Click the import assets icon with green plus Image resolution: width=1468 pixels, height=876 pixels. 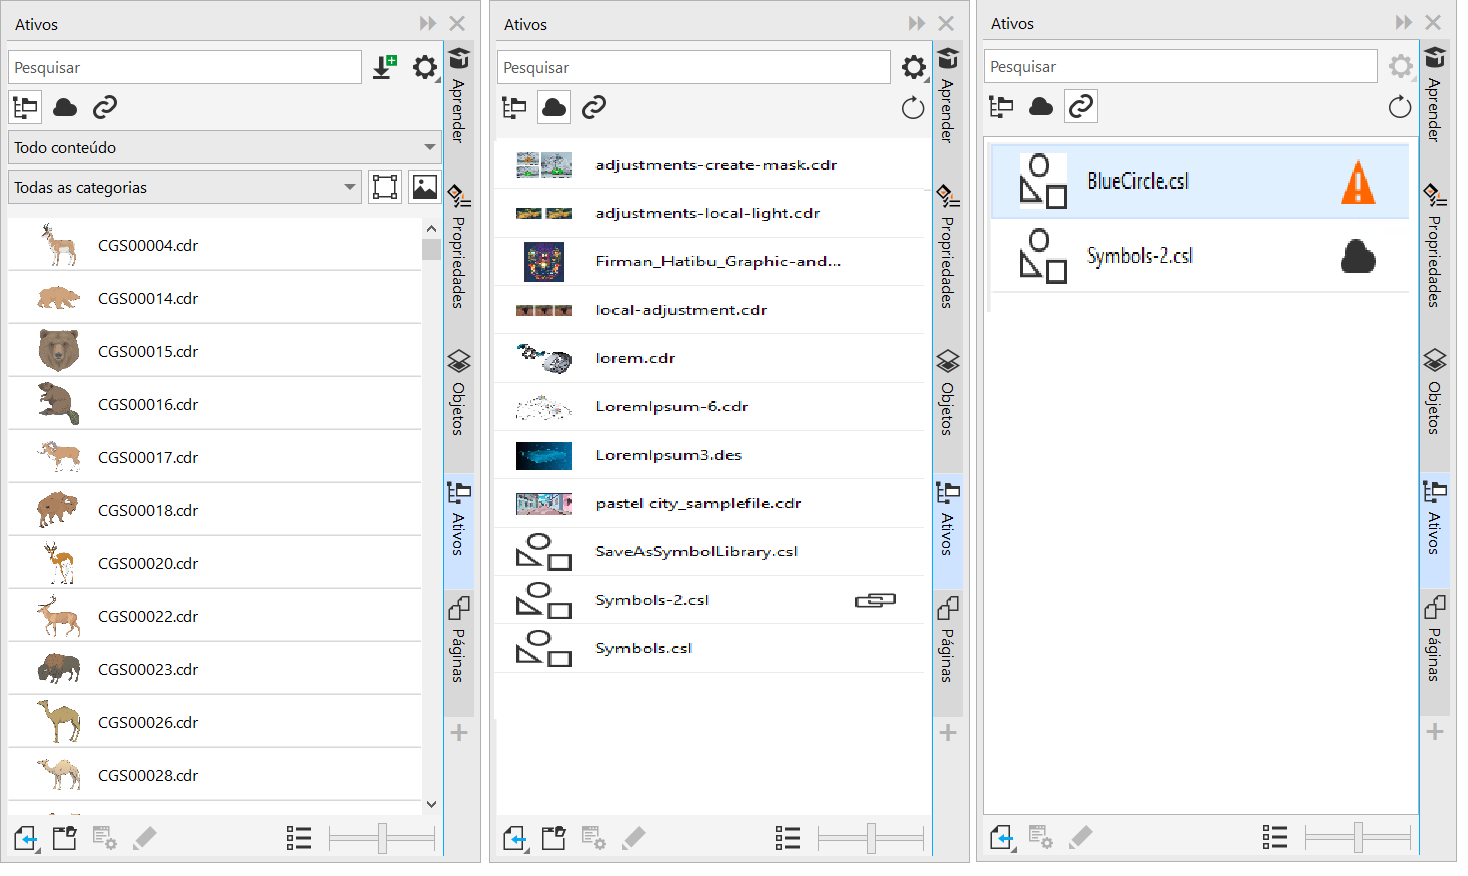click(385, 67)
